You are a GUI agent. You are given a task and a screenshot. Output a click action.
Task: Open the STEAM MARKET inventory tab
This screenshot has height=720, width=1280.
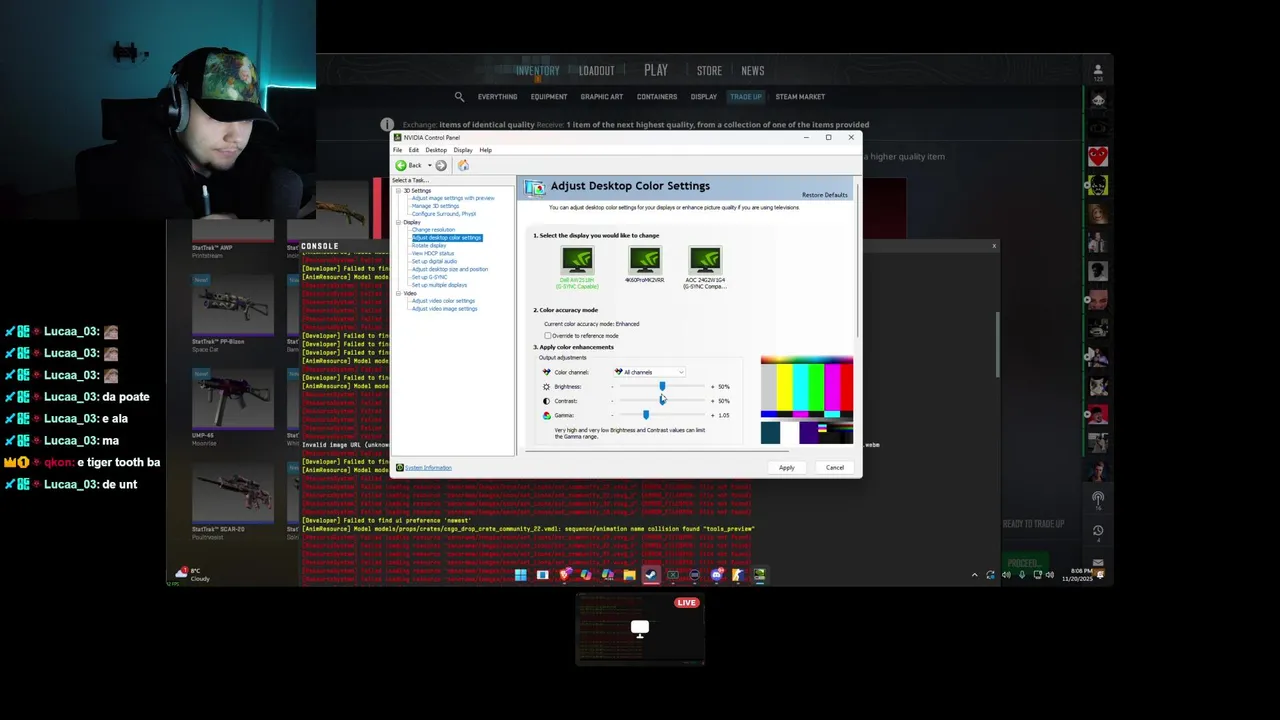tap(800, 97)
